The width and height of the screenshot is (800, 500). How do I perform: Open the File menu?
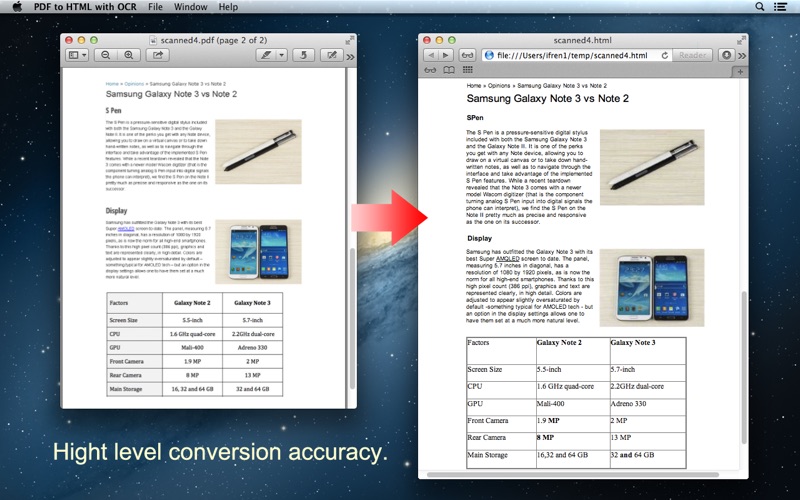[155, 7]
